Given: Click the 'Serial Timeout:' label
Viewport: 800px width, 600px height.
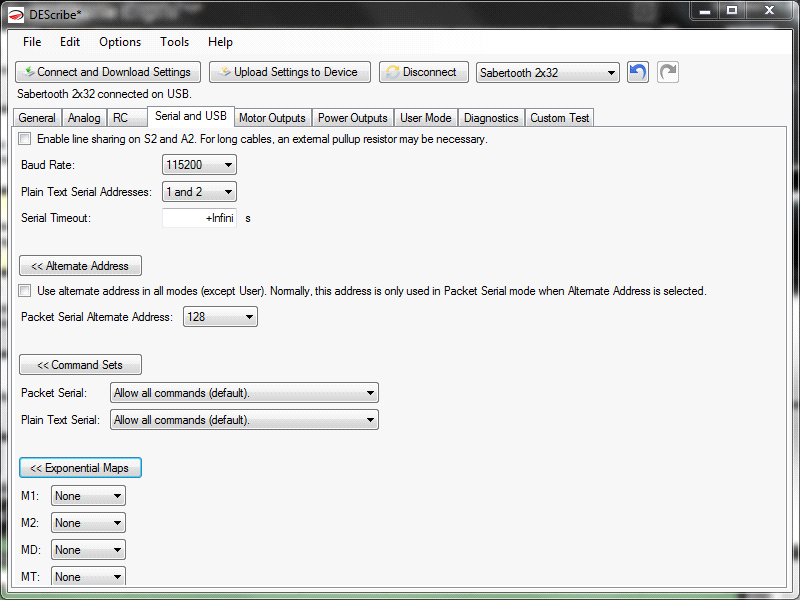Looking at the screenshot, I should click(56, 218).
